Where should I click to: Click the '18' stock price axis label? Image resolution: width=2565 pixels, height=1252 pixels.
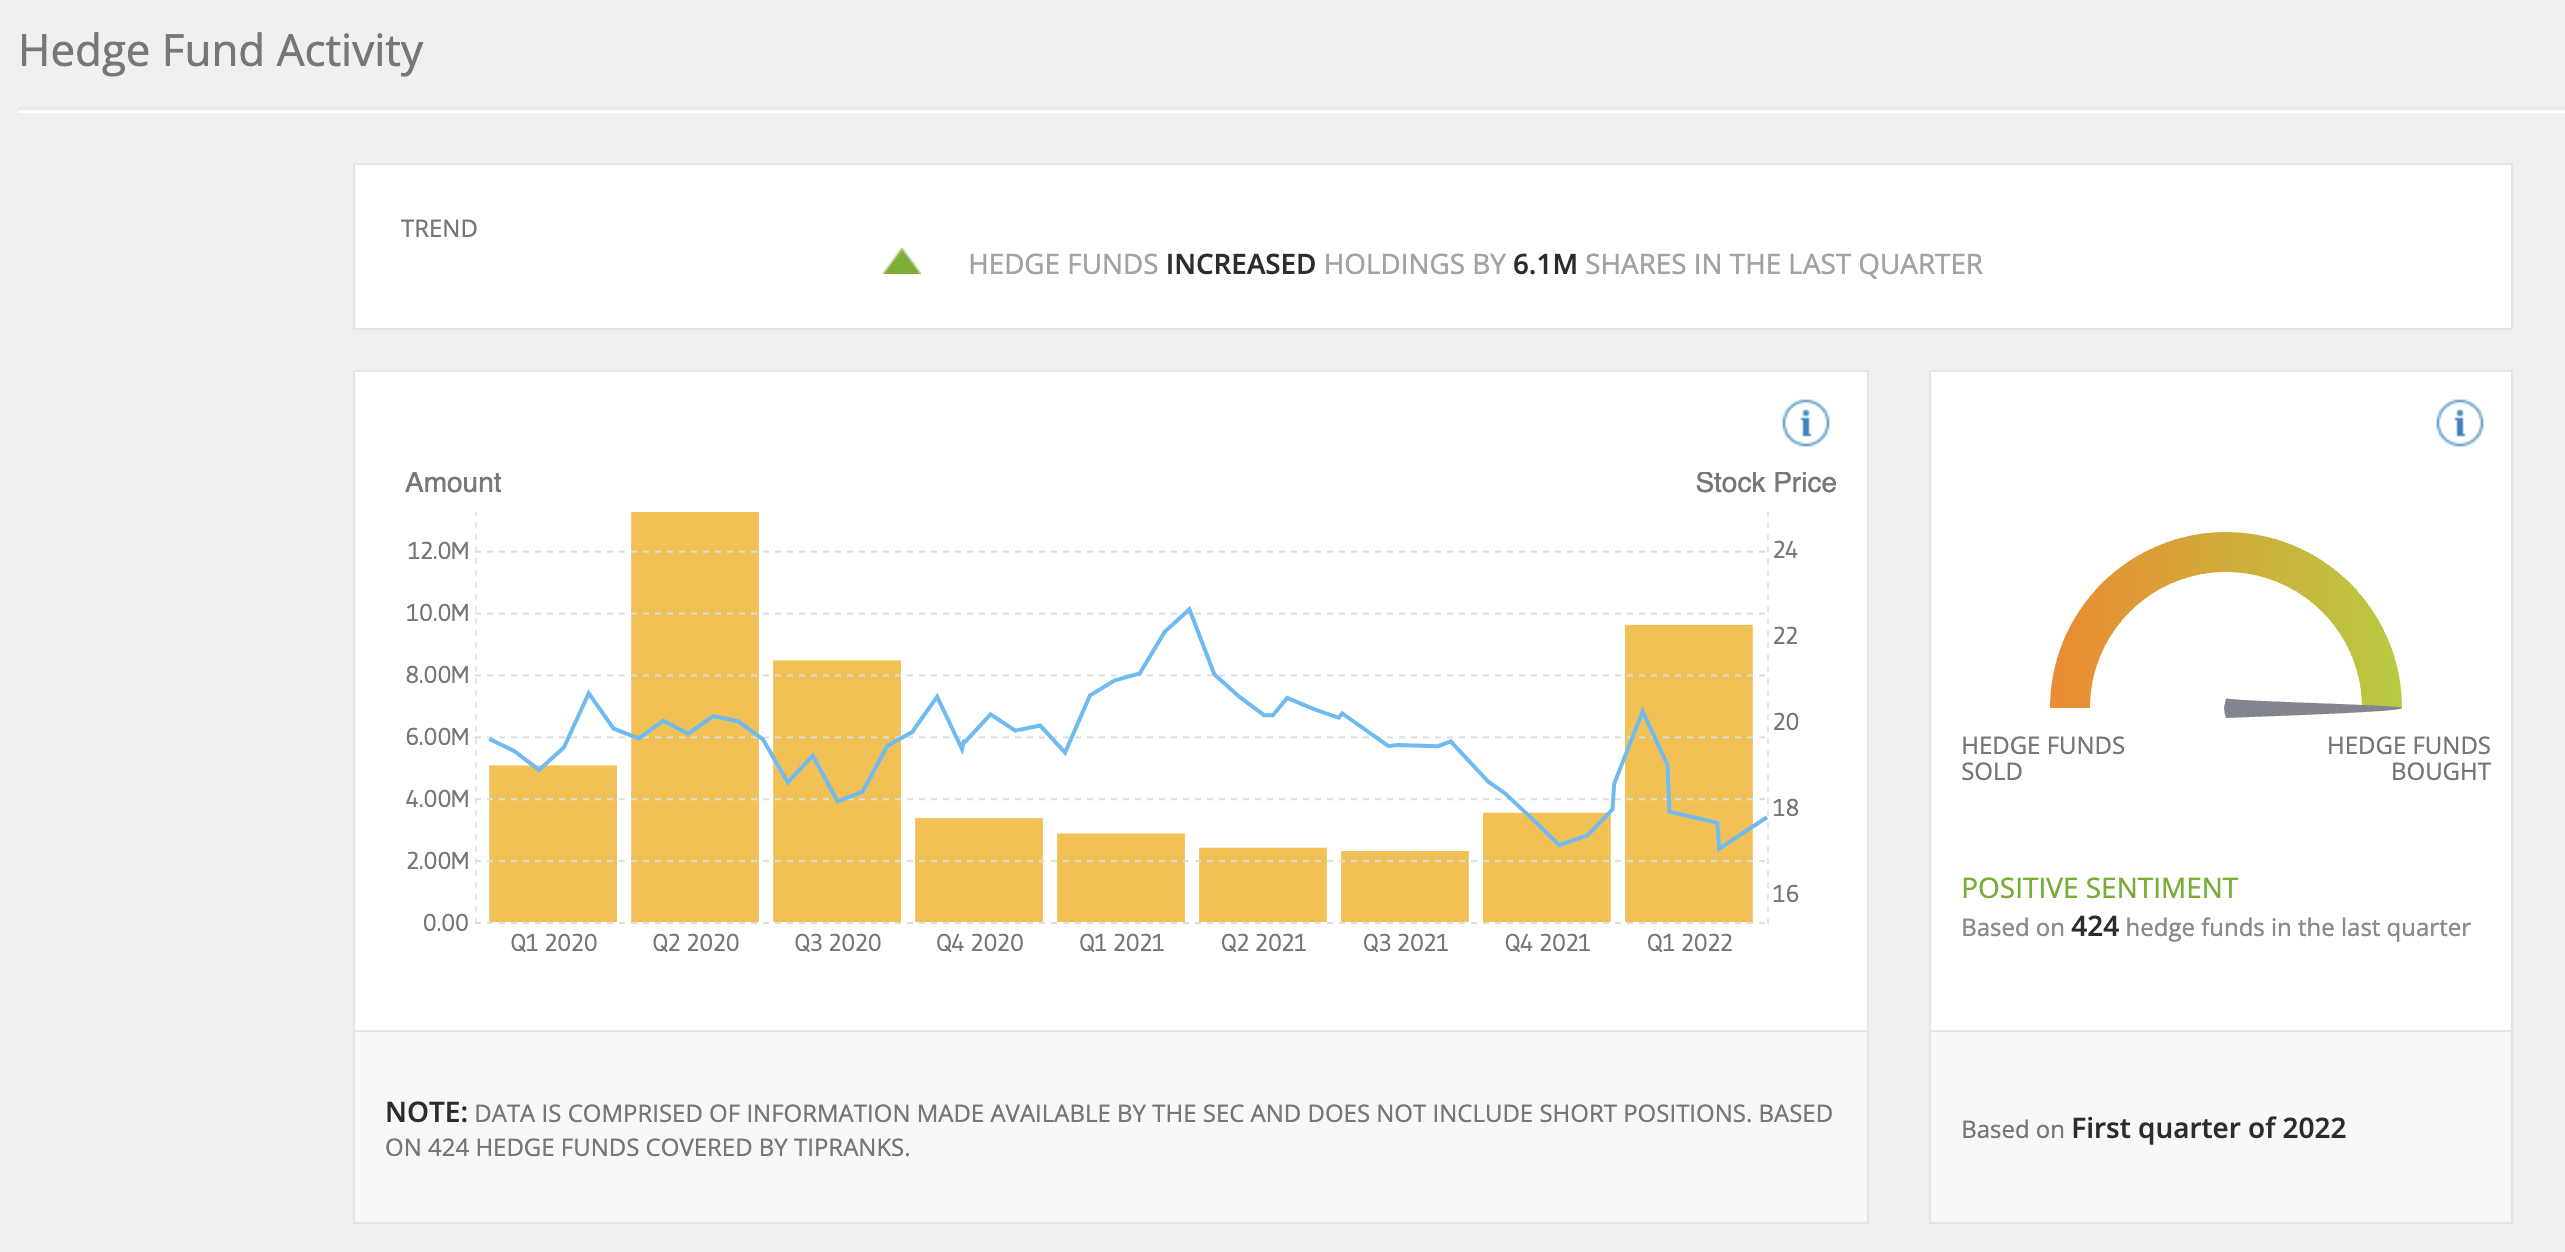click(x=1785, y=808)
